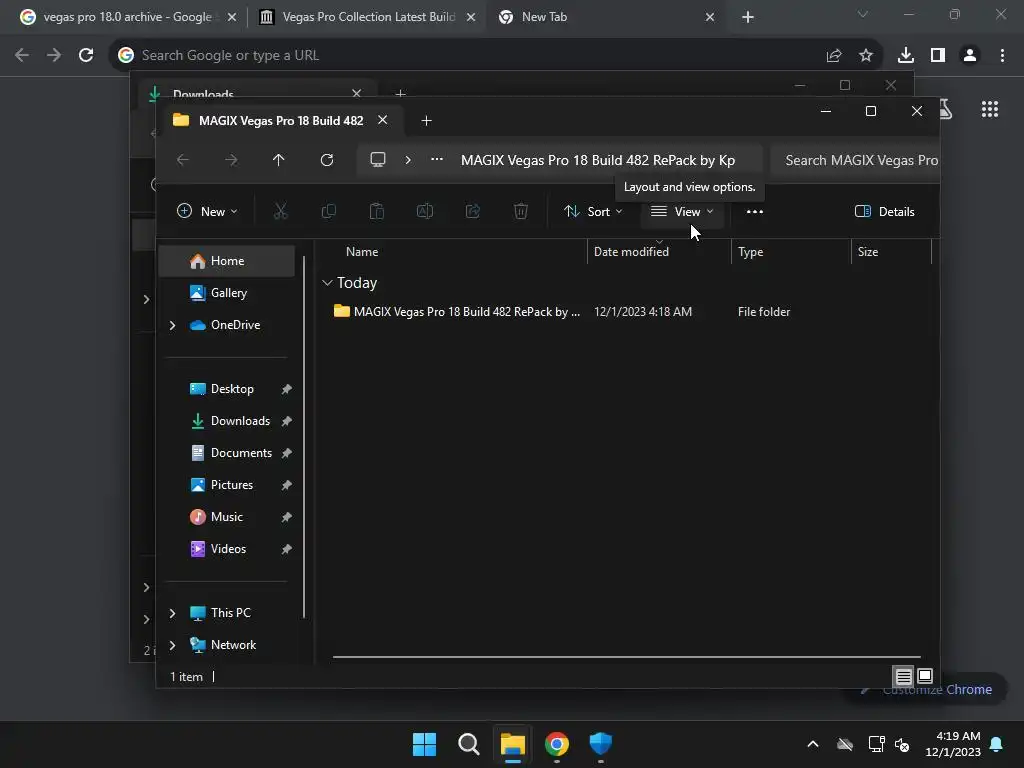This screenshot has height=768, width=1024.
Task: Click the Delete trash icon
Action: (x=520, y=211)
